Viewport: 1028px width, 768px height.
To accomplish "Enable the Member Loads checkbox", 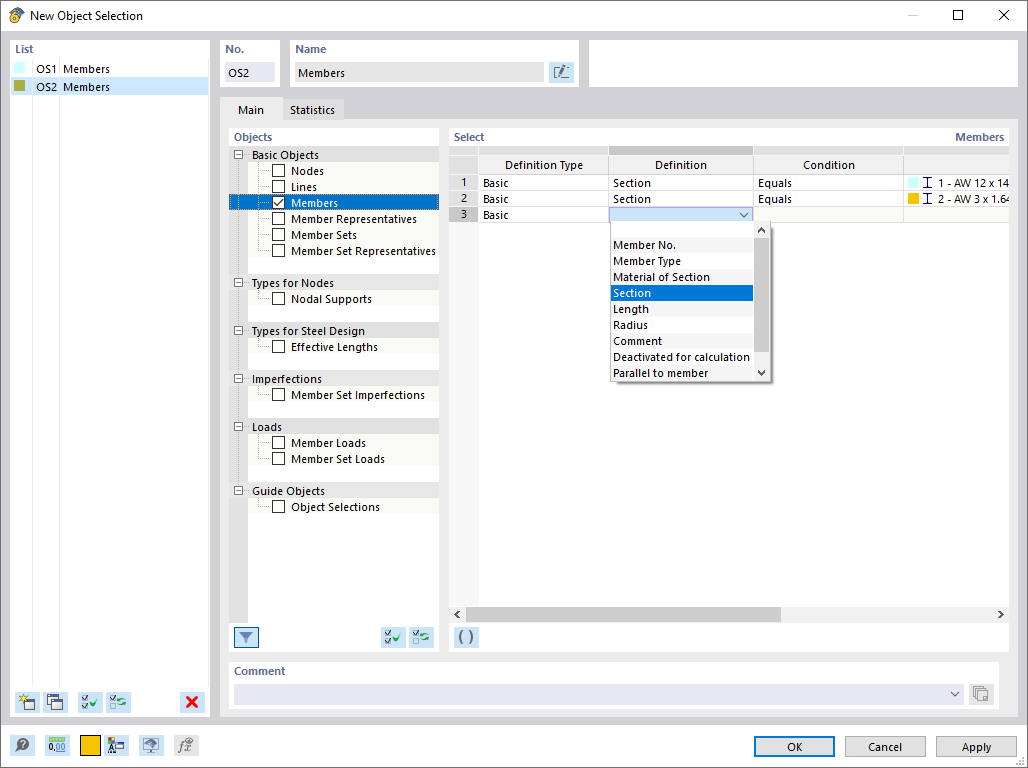I will (279, 442).
